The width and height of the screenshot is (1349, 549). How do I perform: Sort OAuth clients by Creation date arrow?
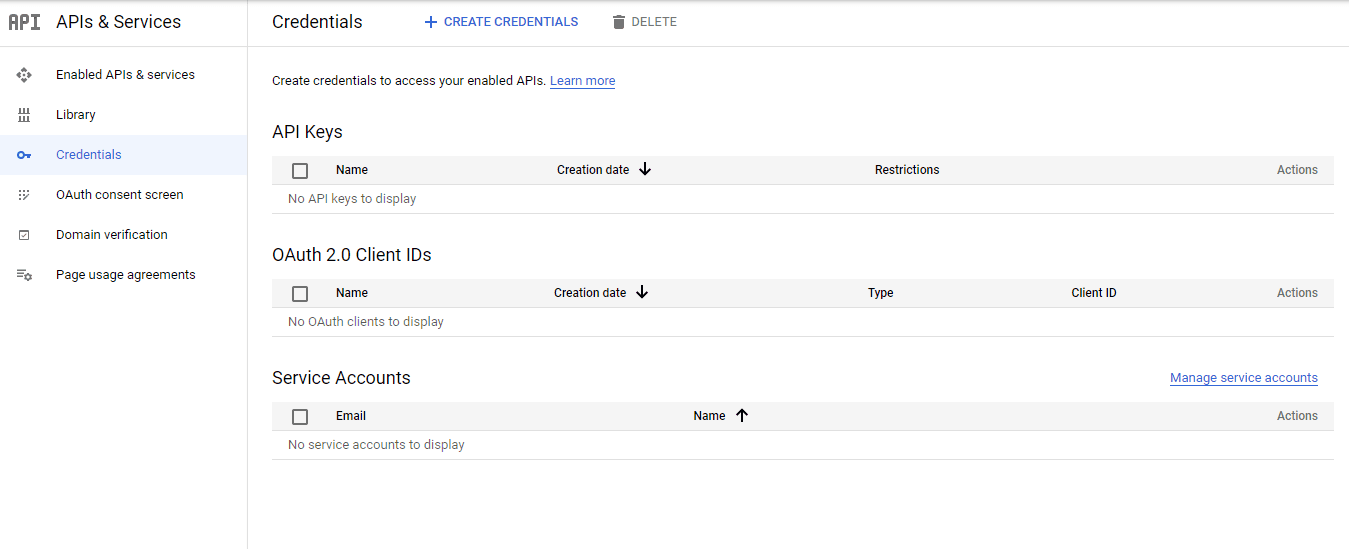click(642, 293)
